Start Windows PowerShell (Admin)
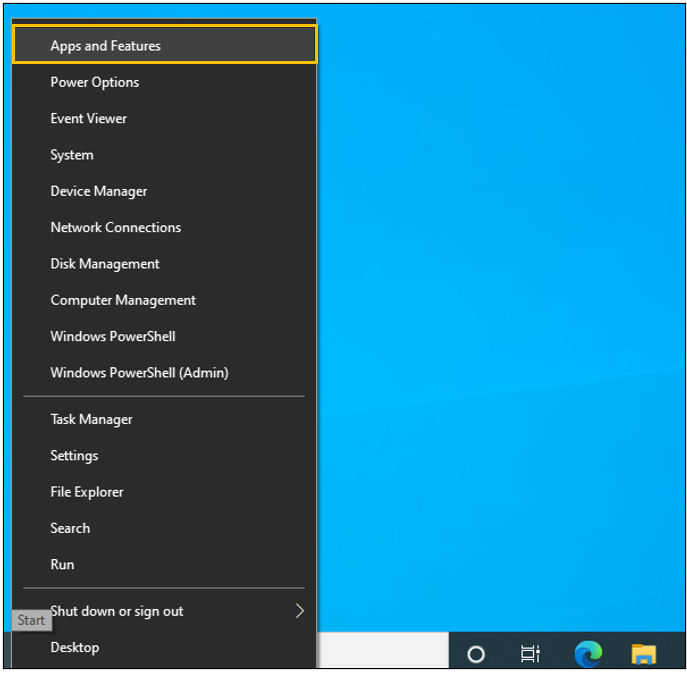Viewport: 687px width, 674px height. coord(164,373)
